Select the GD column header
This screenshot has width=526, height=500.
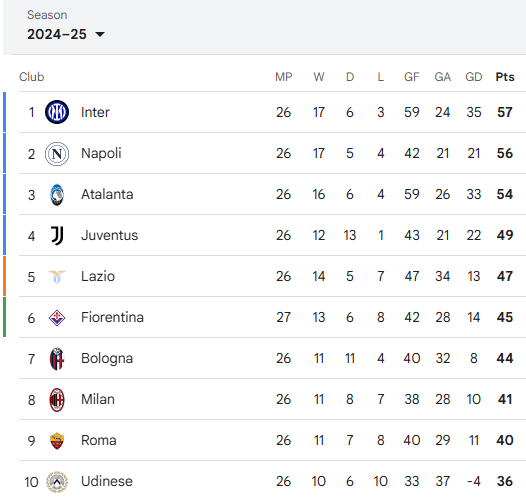coord(474,77)
